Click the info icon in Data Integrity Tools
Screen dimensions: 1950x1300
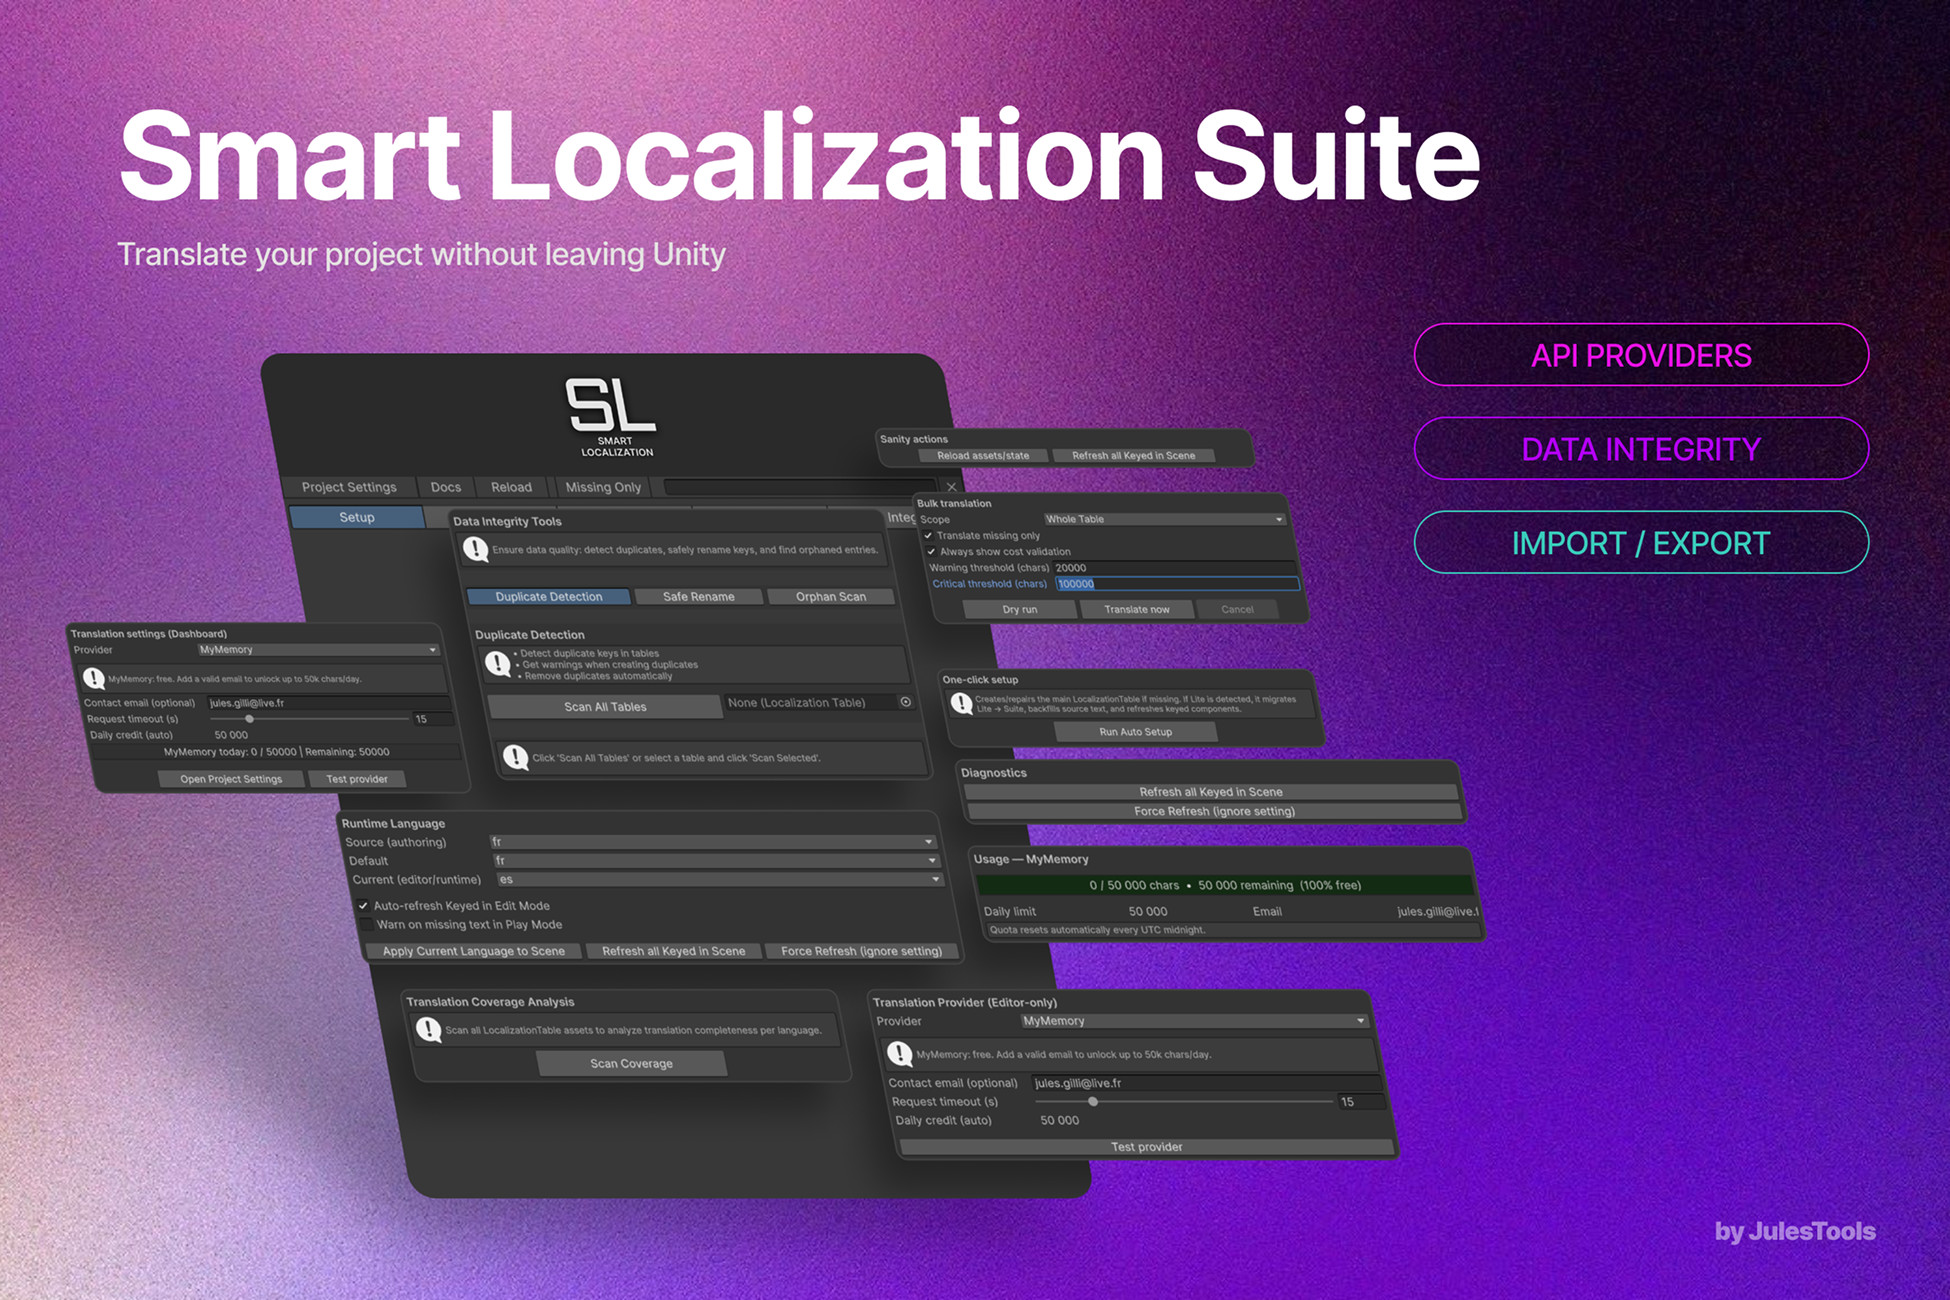pos(475,548)
